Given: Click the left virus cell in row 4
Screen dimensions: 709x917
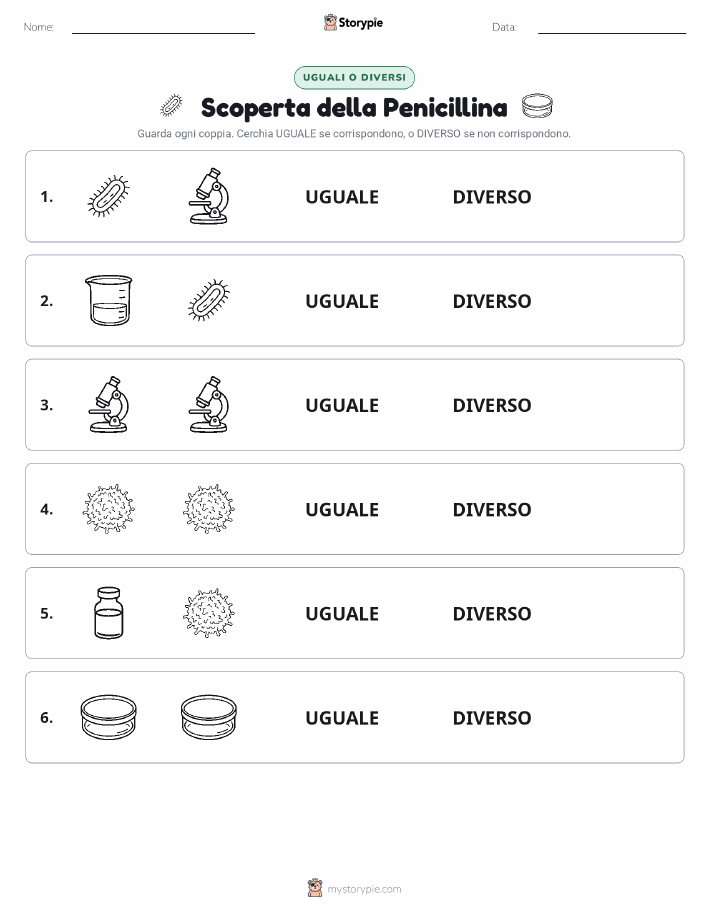Looking at the screenshot, I should [x=108, y=508].
